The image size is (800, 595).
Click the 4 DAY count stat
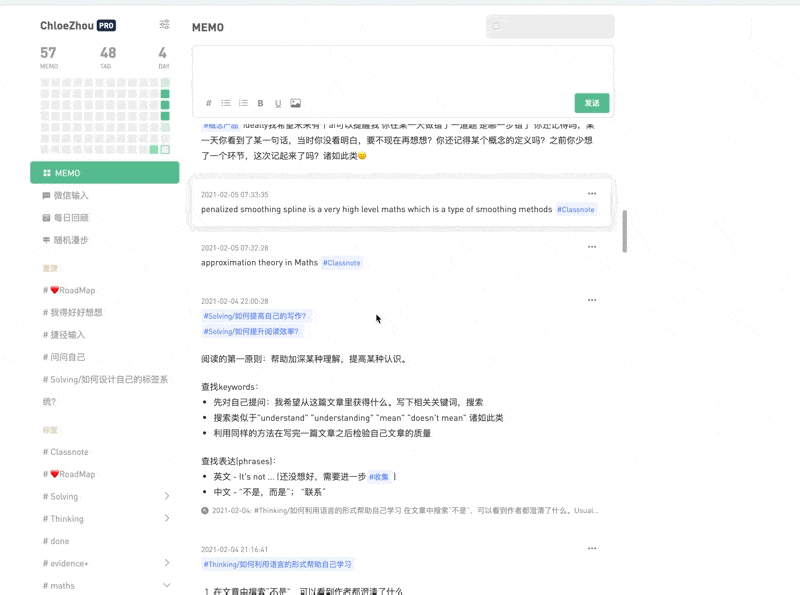(x=163, y=58)
